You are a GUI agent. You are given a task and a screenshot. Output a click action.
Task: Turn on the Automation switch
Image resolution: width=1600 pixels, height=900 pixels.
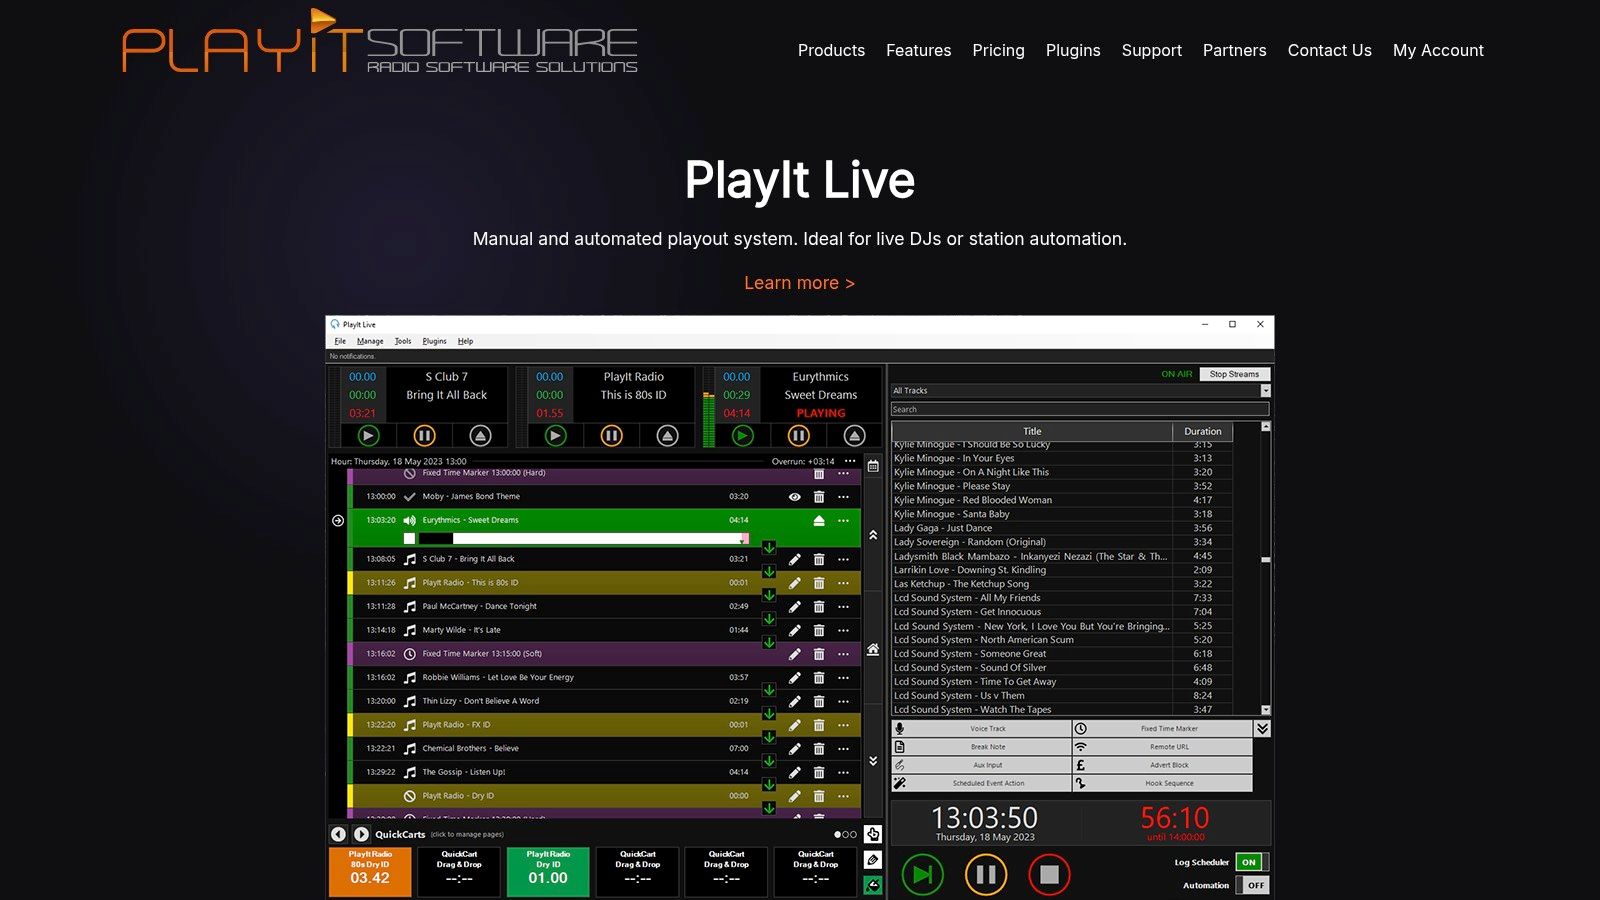pos(1252,885)
